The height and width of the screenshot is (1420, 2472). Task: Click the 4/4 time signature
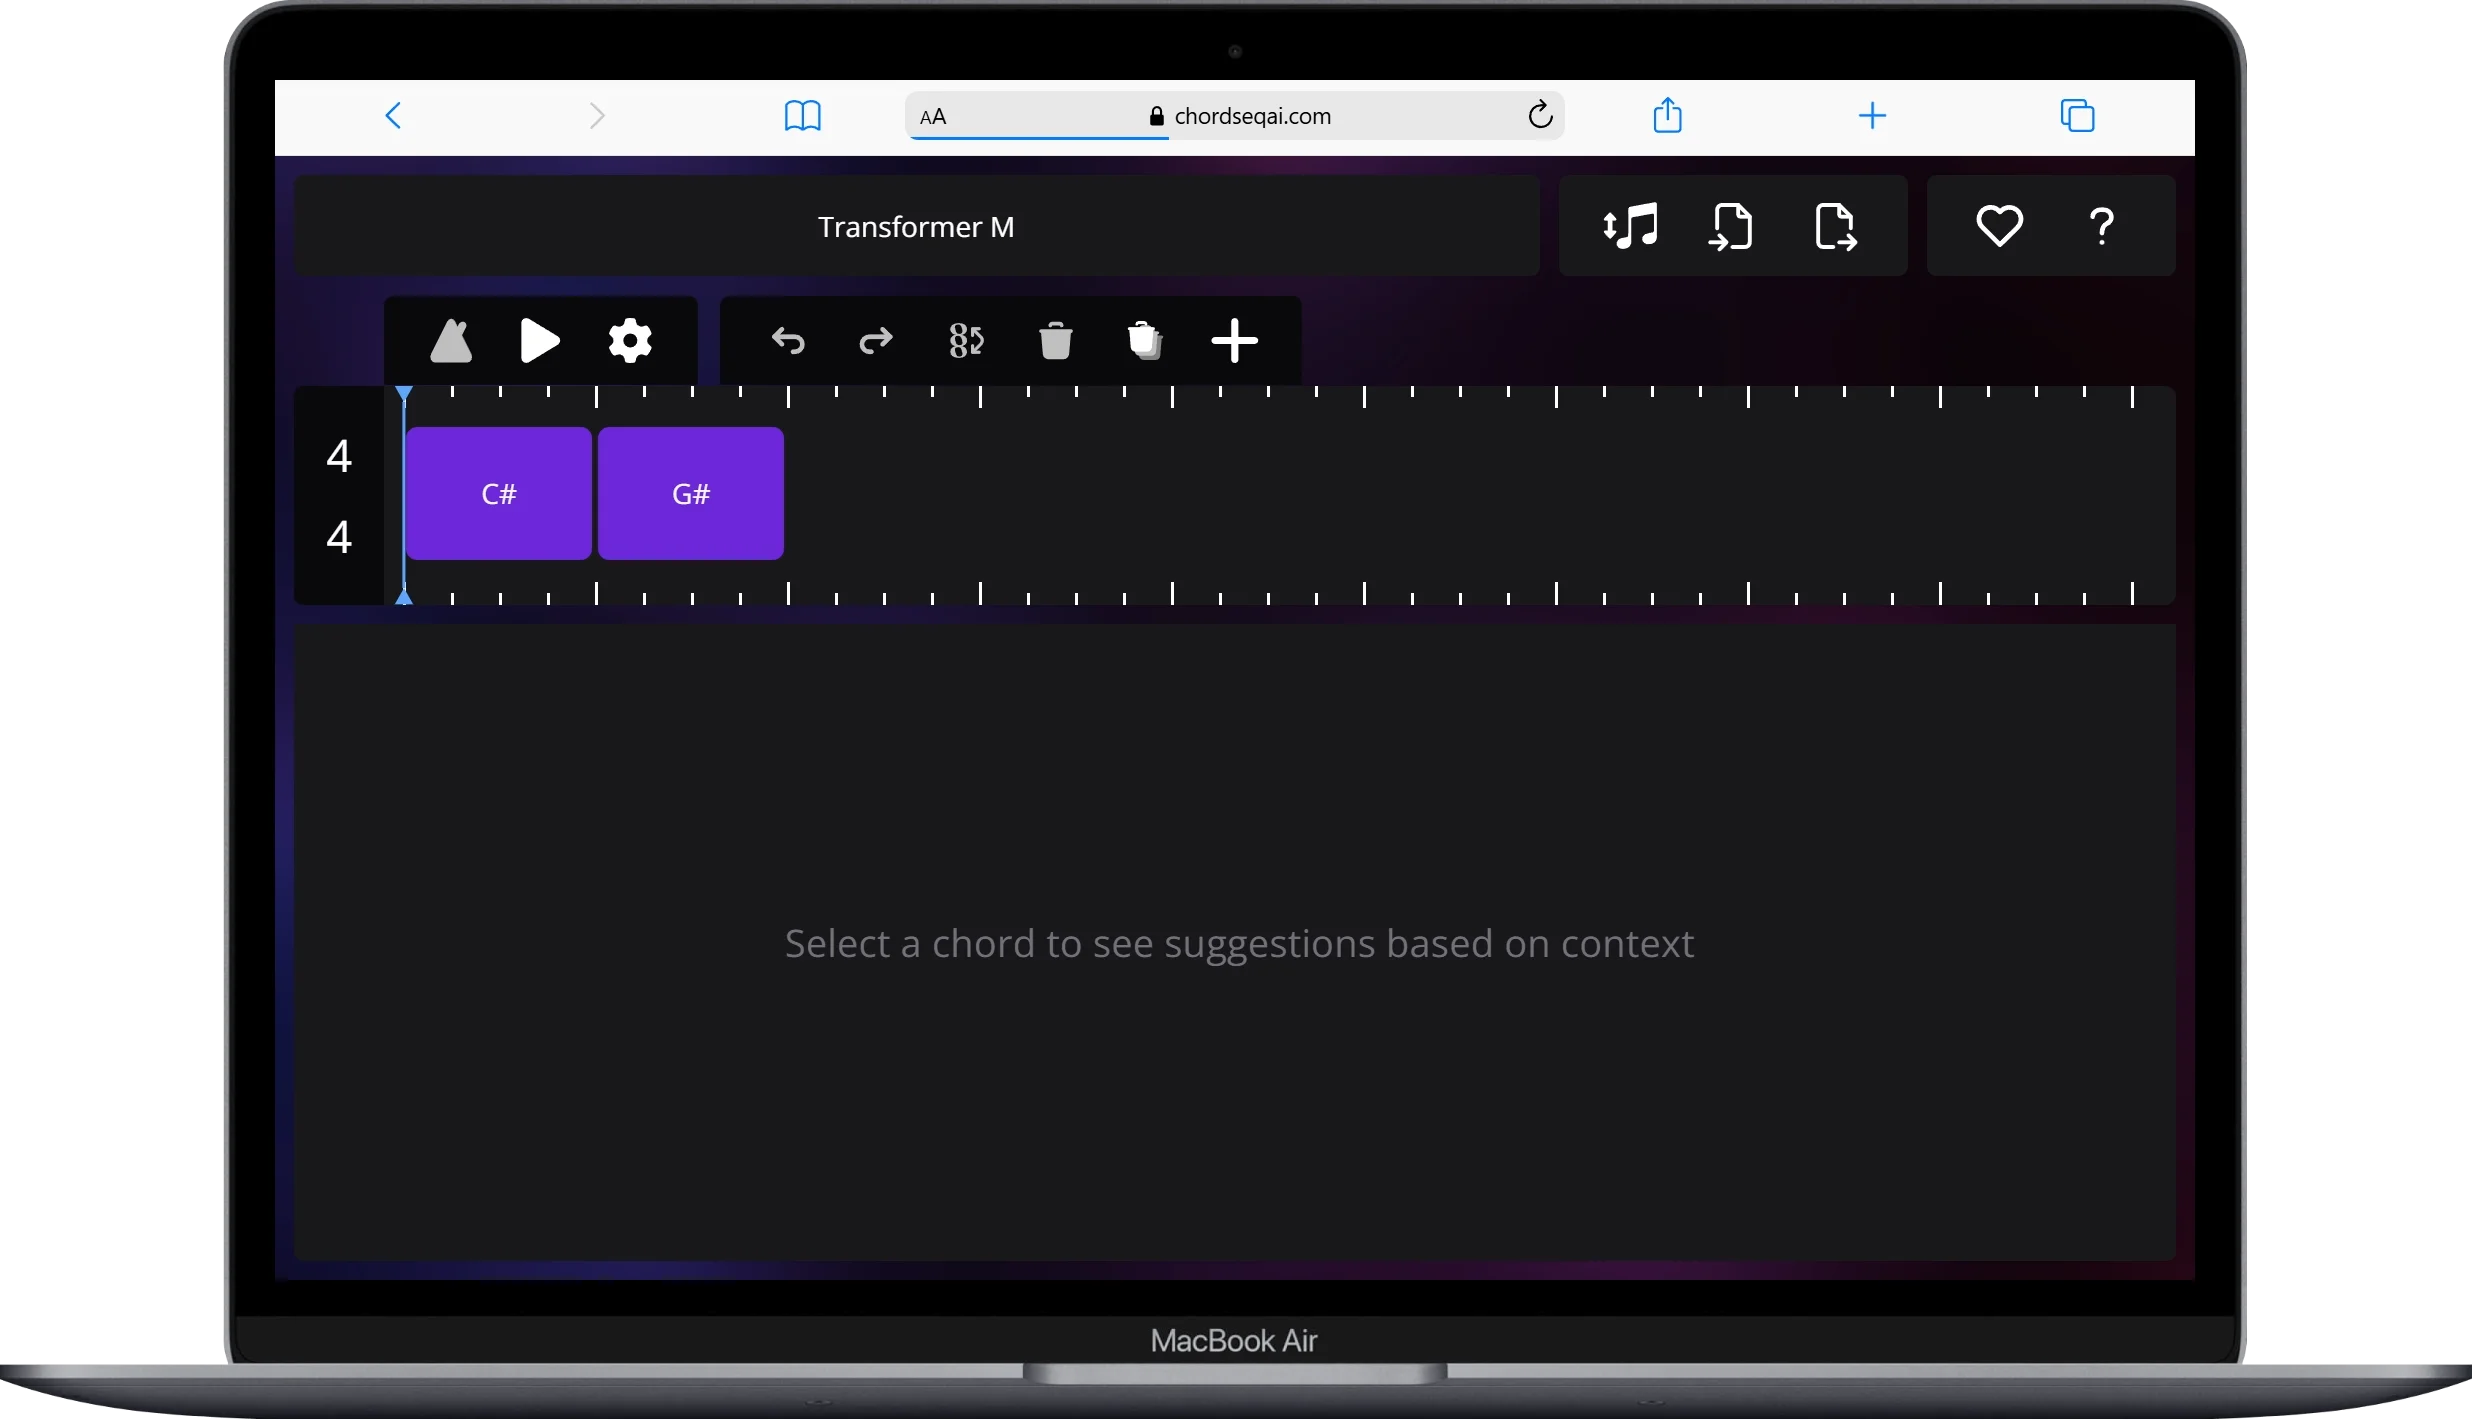pos(339,496)
